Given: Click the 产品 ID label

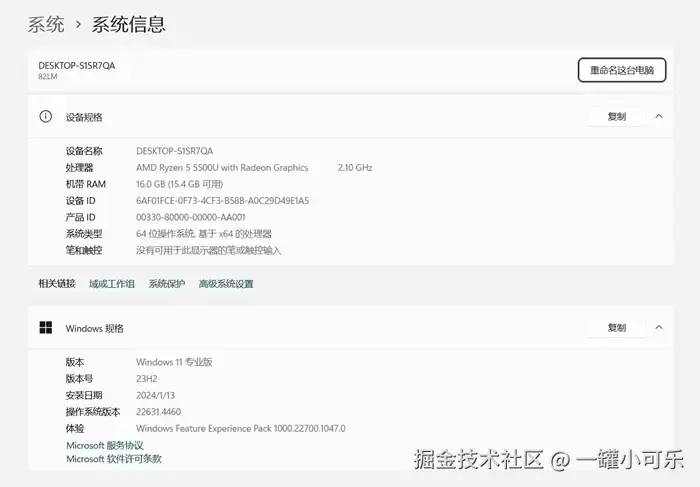Looking at the screenshot, I should pyautogui.click(x=80, y=217).
